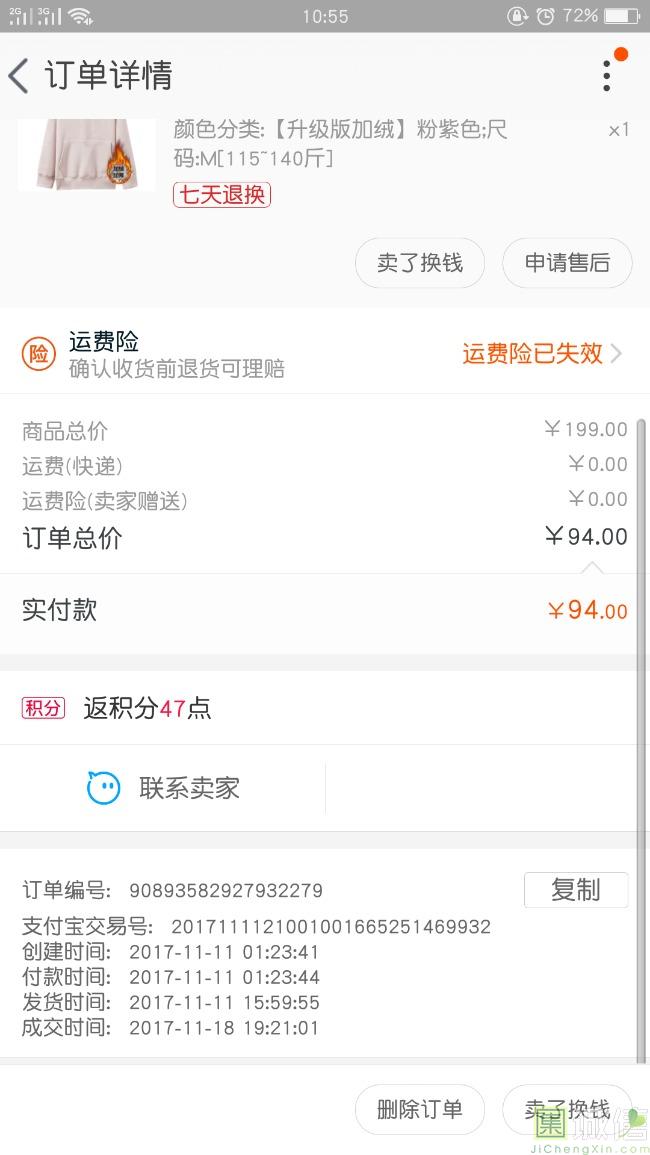This screenshot has width=650, height=1155.
Task: Tap the battery icon in status bar
Action: tap(621, 16)
